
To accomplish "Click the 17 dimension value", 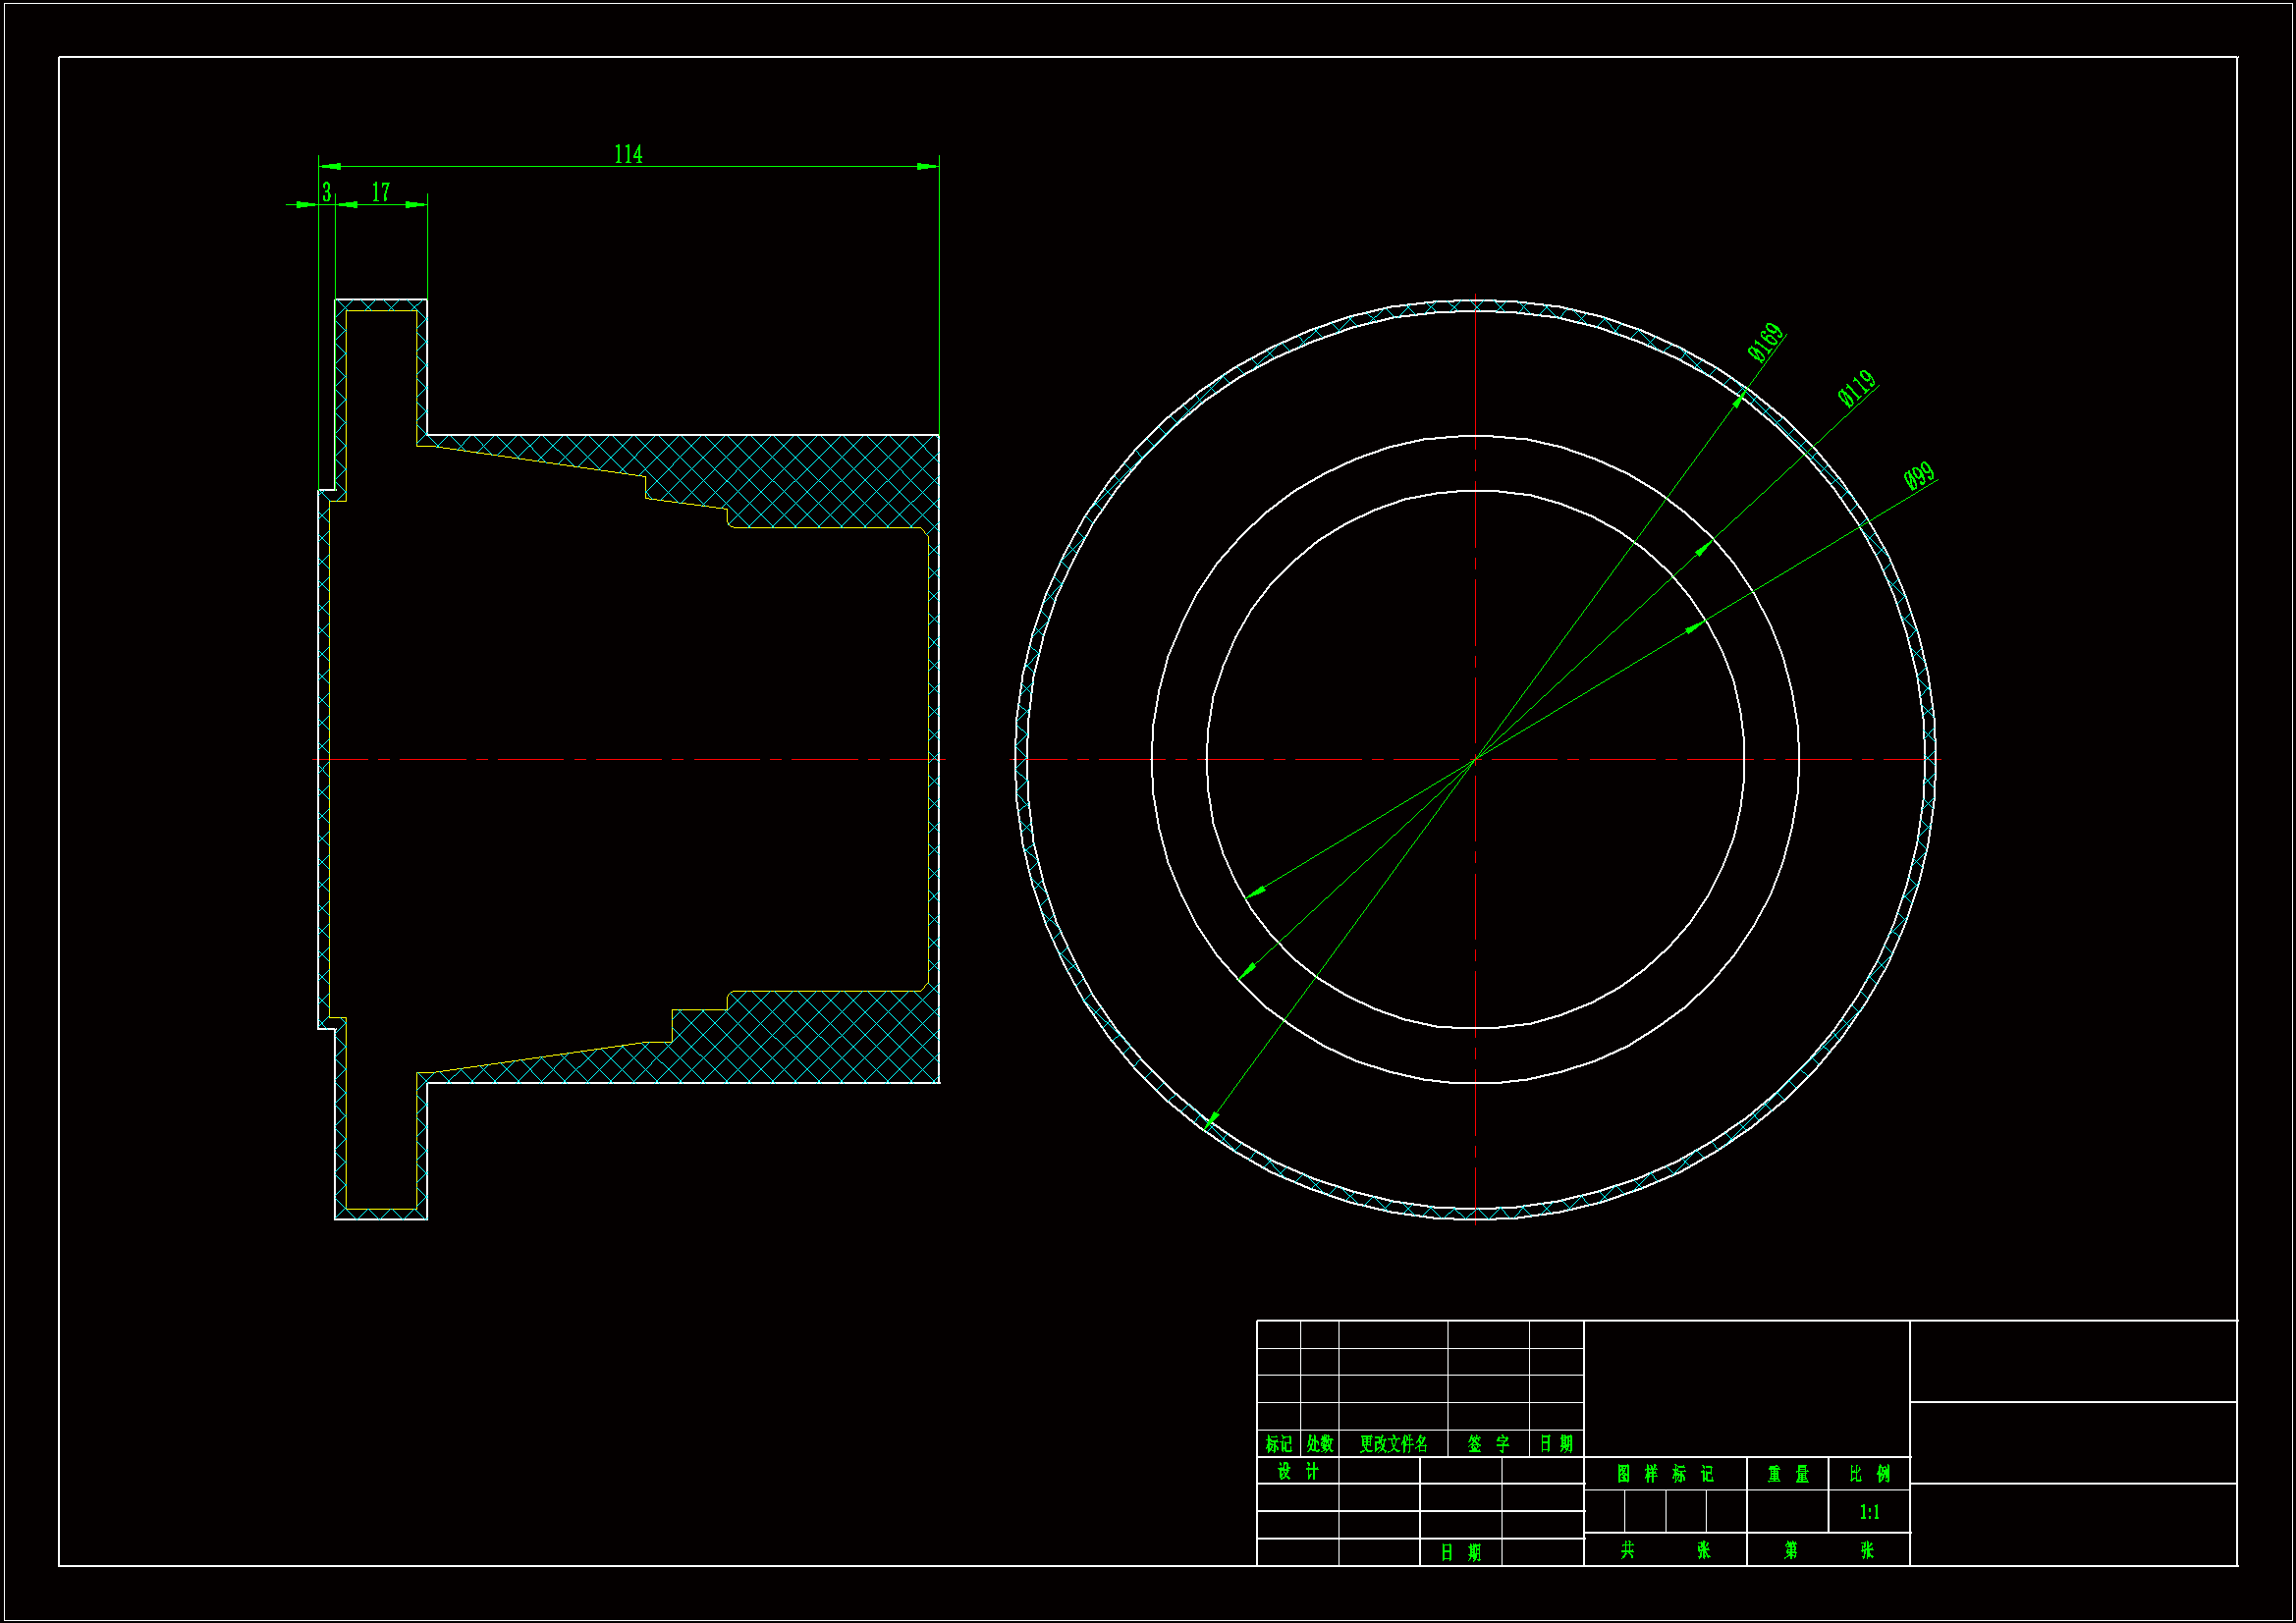I will tap(381, 192).
